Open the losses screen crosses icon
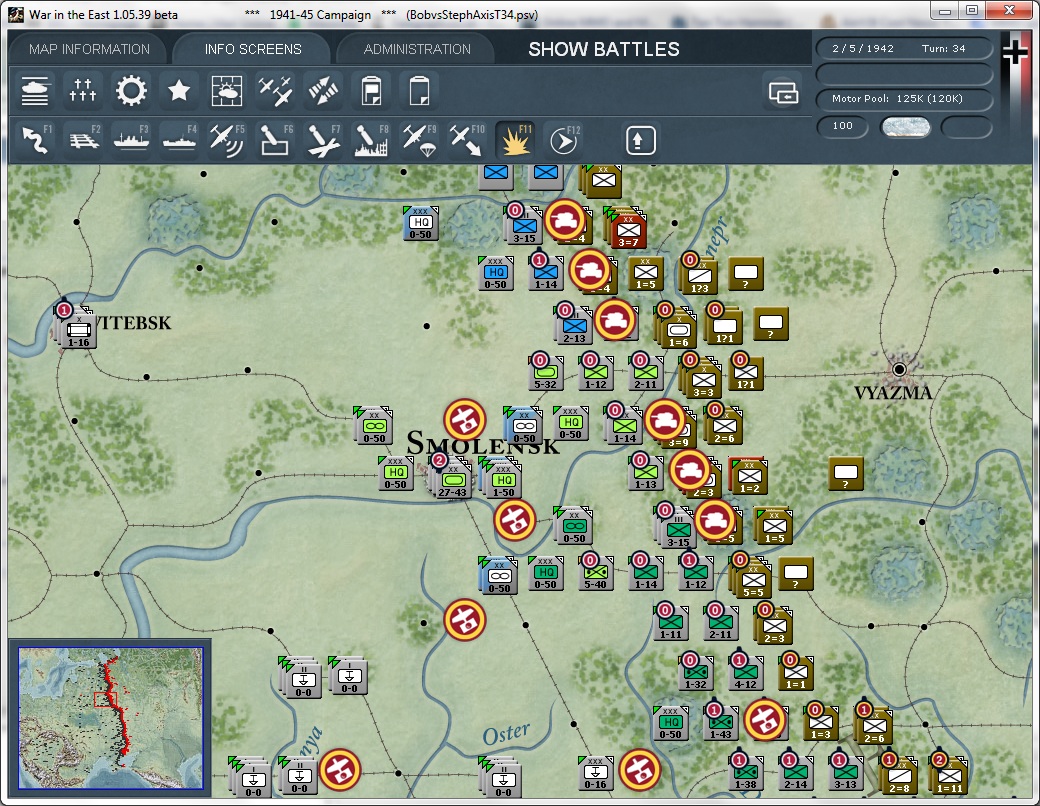Viewport: 1040px width, 806px height. [83, 91]
